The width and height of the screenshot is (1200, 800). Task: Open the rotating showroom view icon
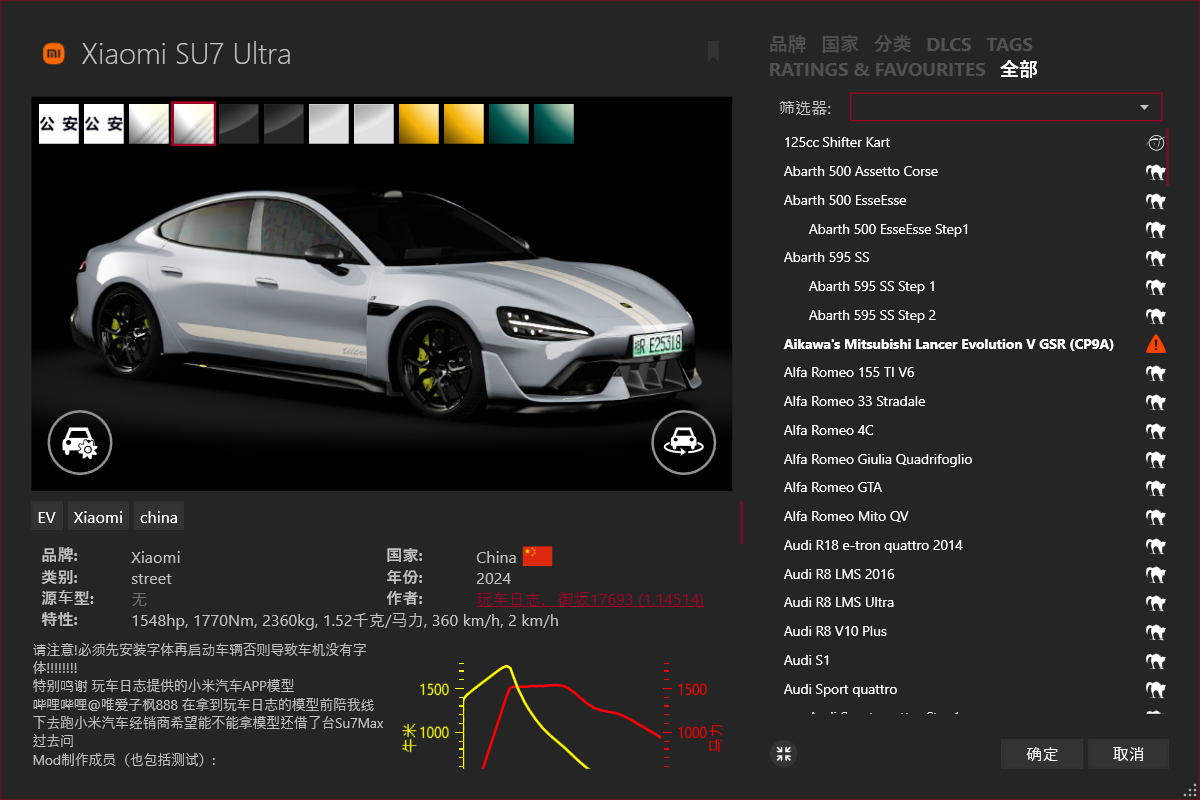coord(683,442)
